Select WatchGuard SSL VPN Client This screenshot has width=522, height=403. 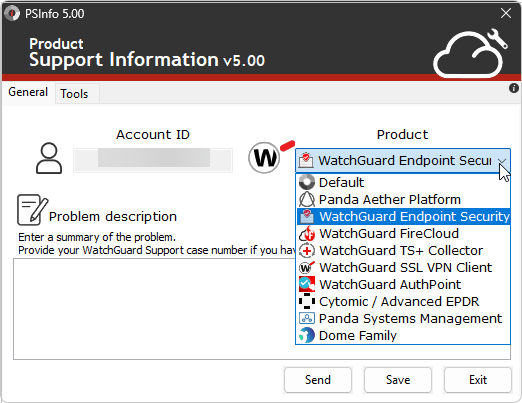pyautogui.click(x=403, y=267)
